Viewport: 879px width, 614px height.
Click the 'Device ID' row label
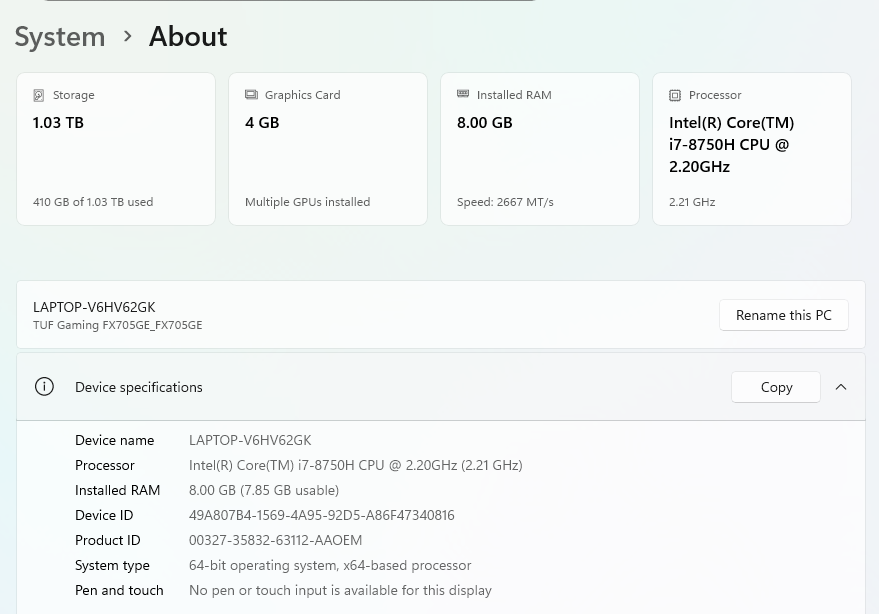point(104,515)
